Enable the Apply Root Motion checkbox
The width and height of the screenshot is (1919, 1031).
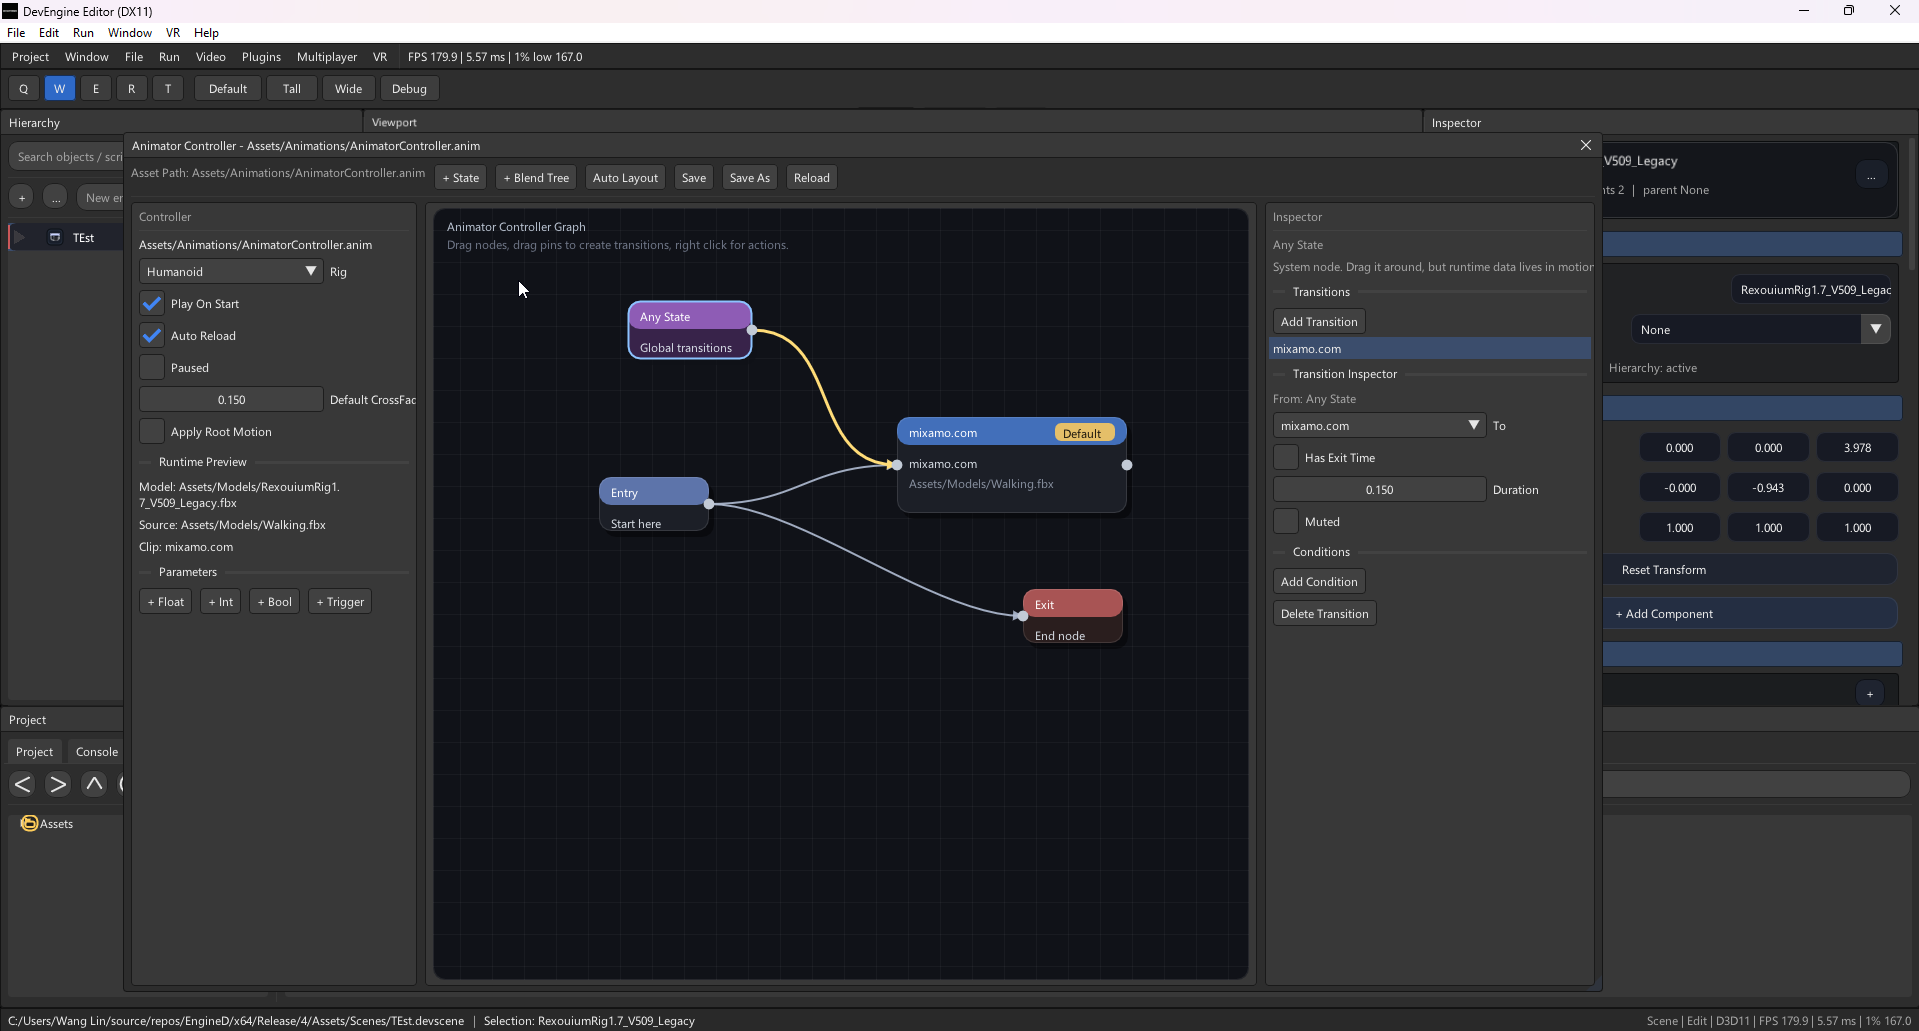pyautogui.click(x=152, y=432)
